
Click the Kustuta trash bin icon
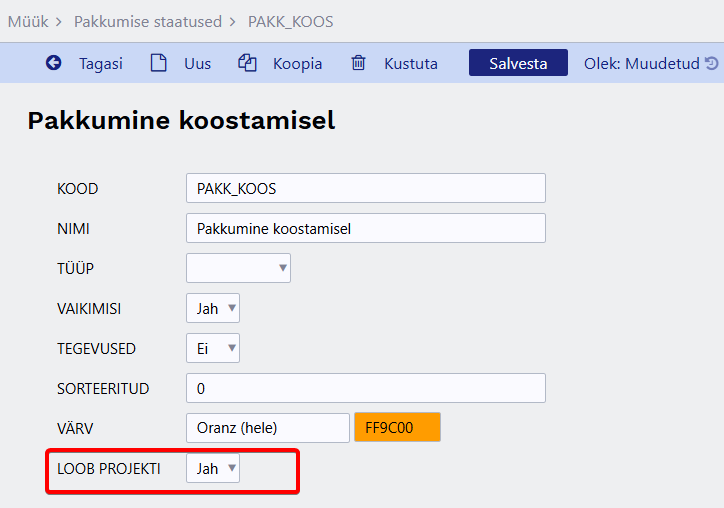(358, 63)
